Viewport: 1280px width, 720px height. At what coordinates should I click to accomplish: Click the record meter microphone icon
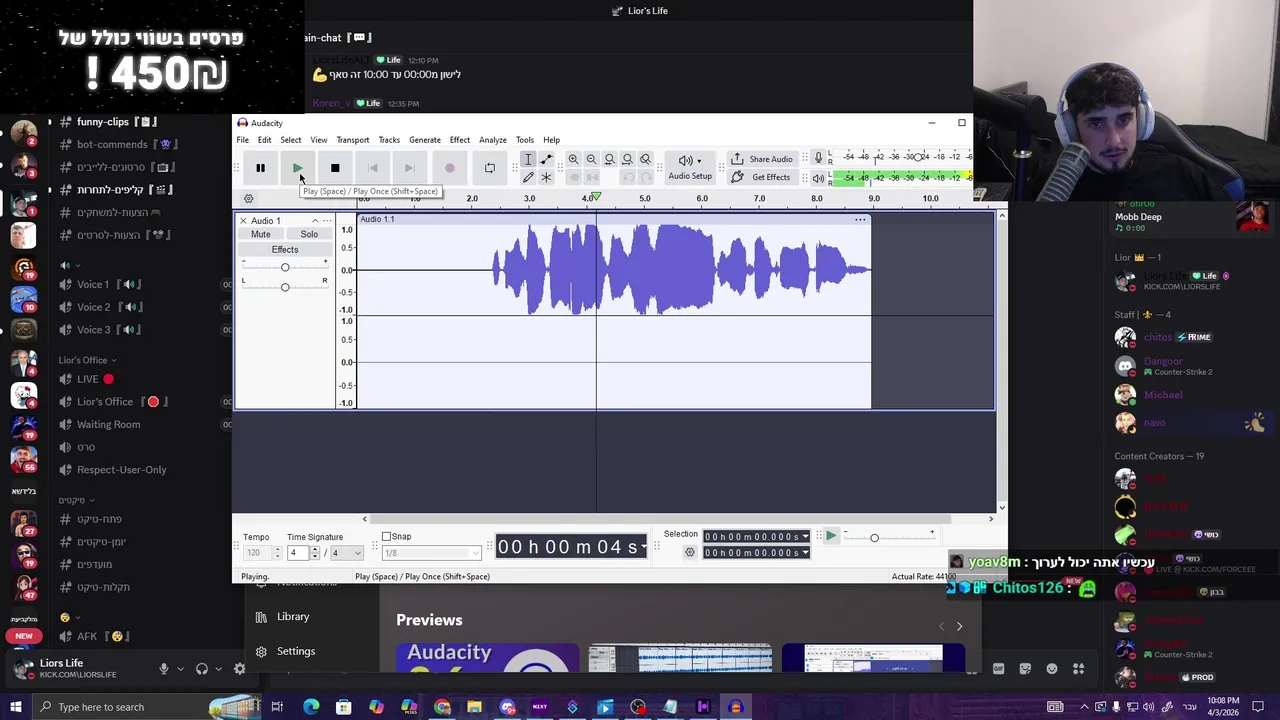(x=818, y=157)
